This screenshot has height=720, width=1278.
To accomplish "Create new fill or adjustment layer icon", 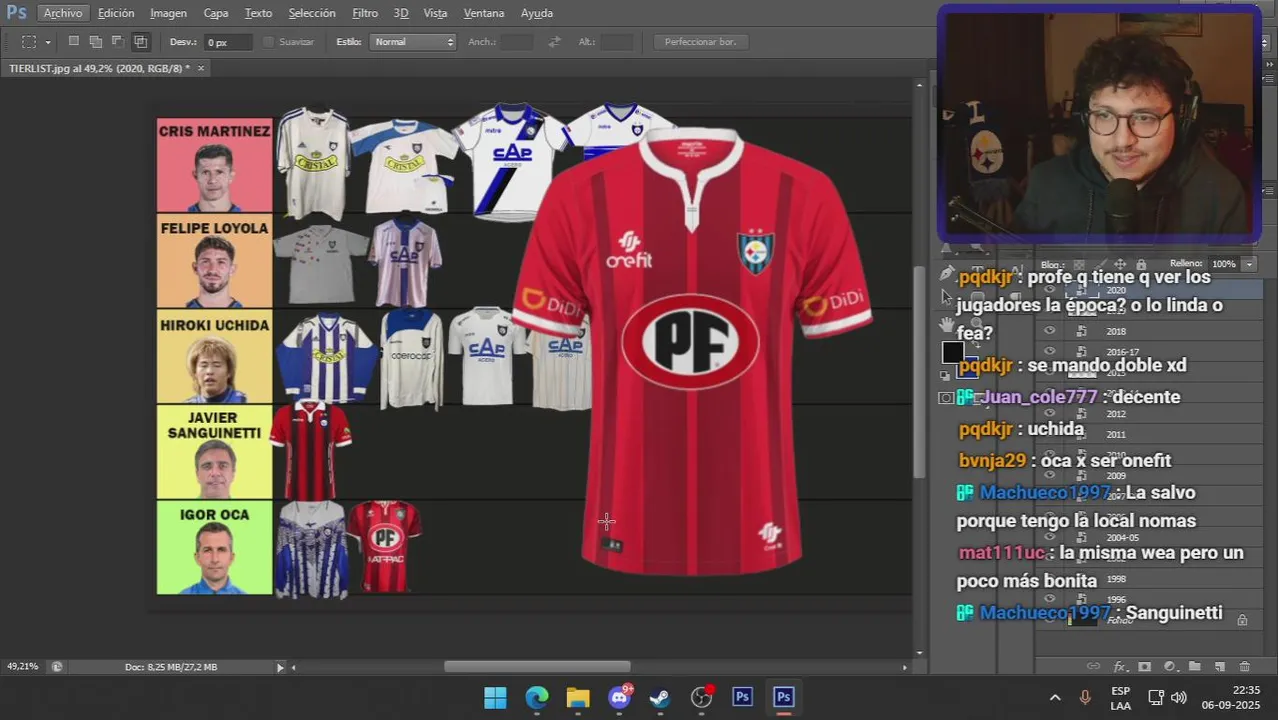I will point(1170,667).
